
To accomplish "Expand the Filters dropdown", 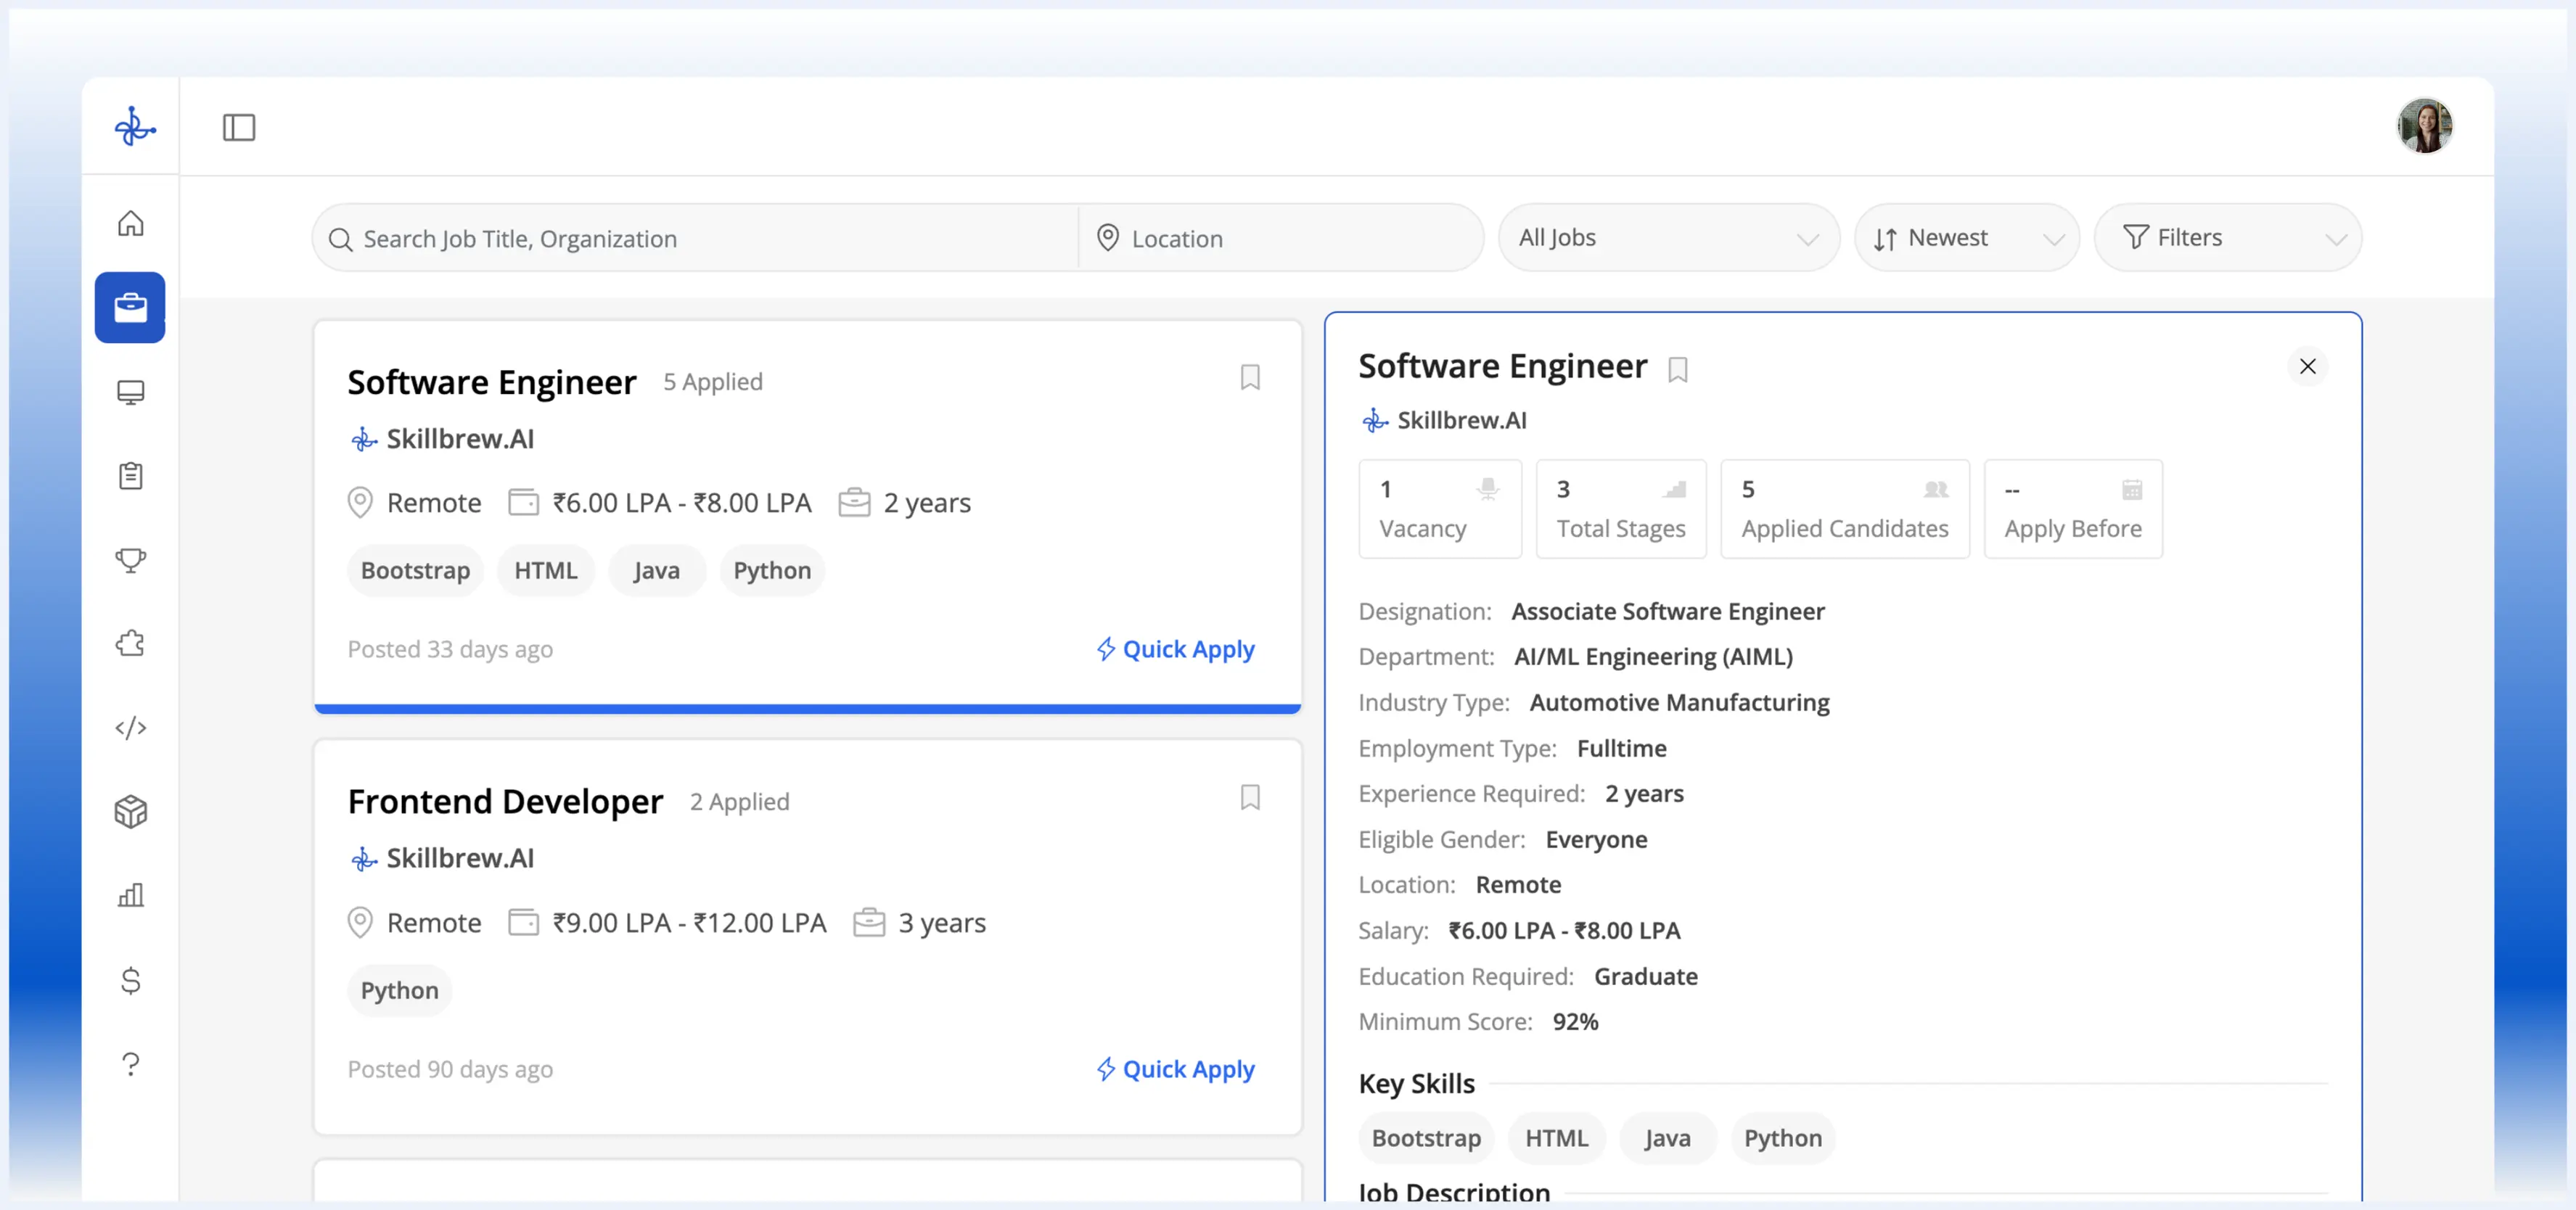I will pyautogui.click(x=2227, y=238).
